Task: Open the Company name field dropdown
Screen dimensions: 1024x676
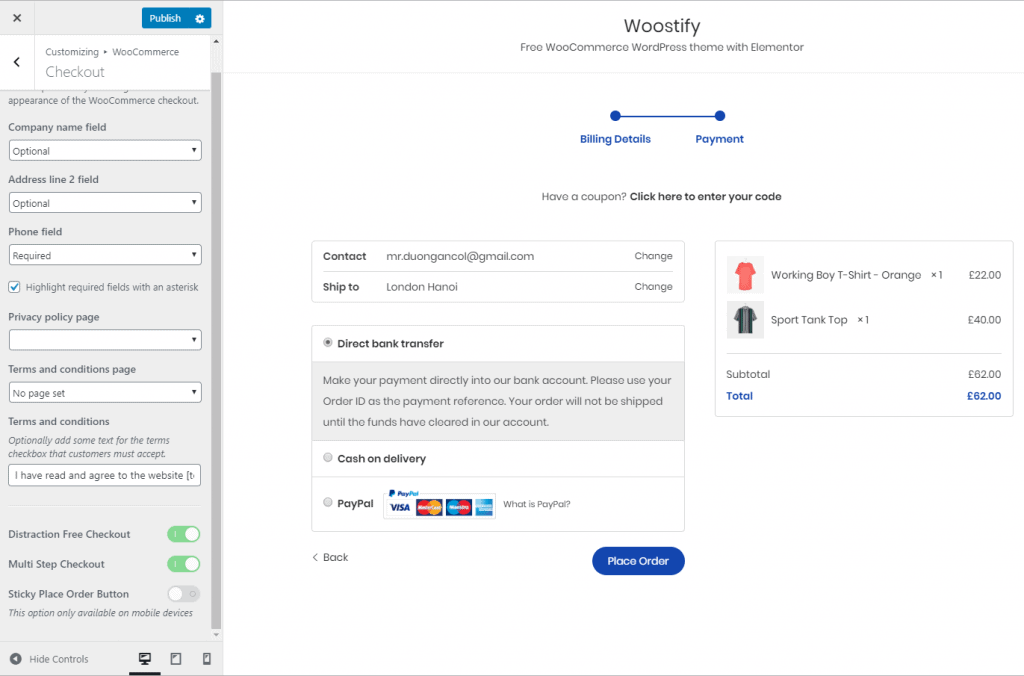Action: 105,151
